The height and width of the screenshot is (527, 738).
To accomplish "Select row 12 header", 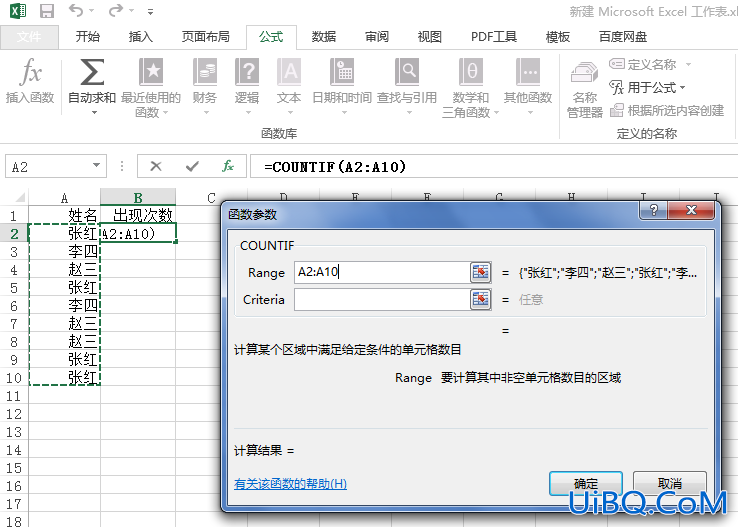I will click(14, 414).
